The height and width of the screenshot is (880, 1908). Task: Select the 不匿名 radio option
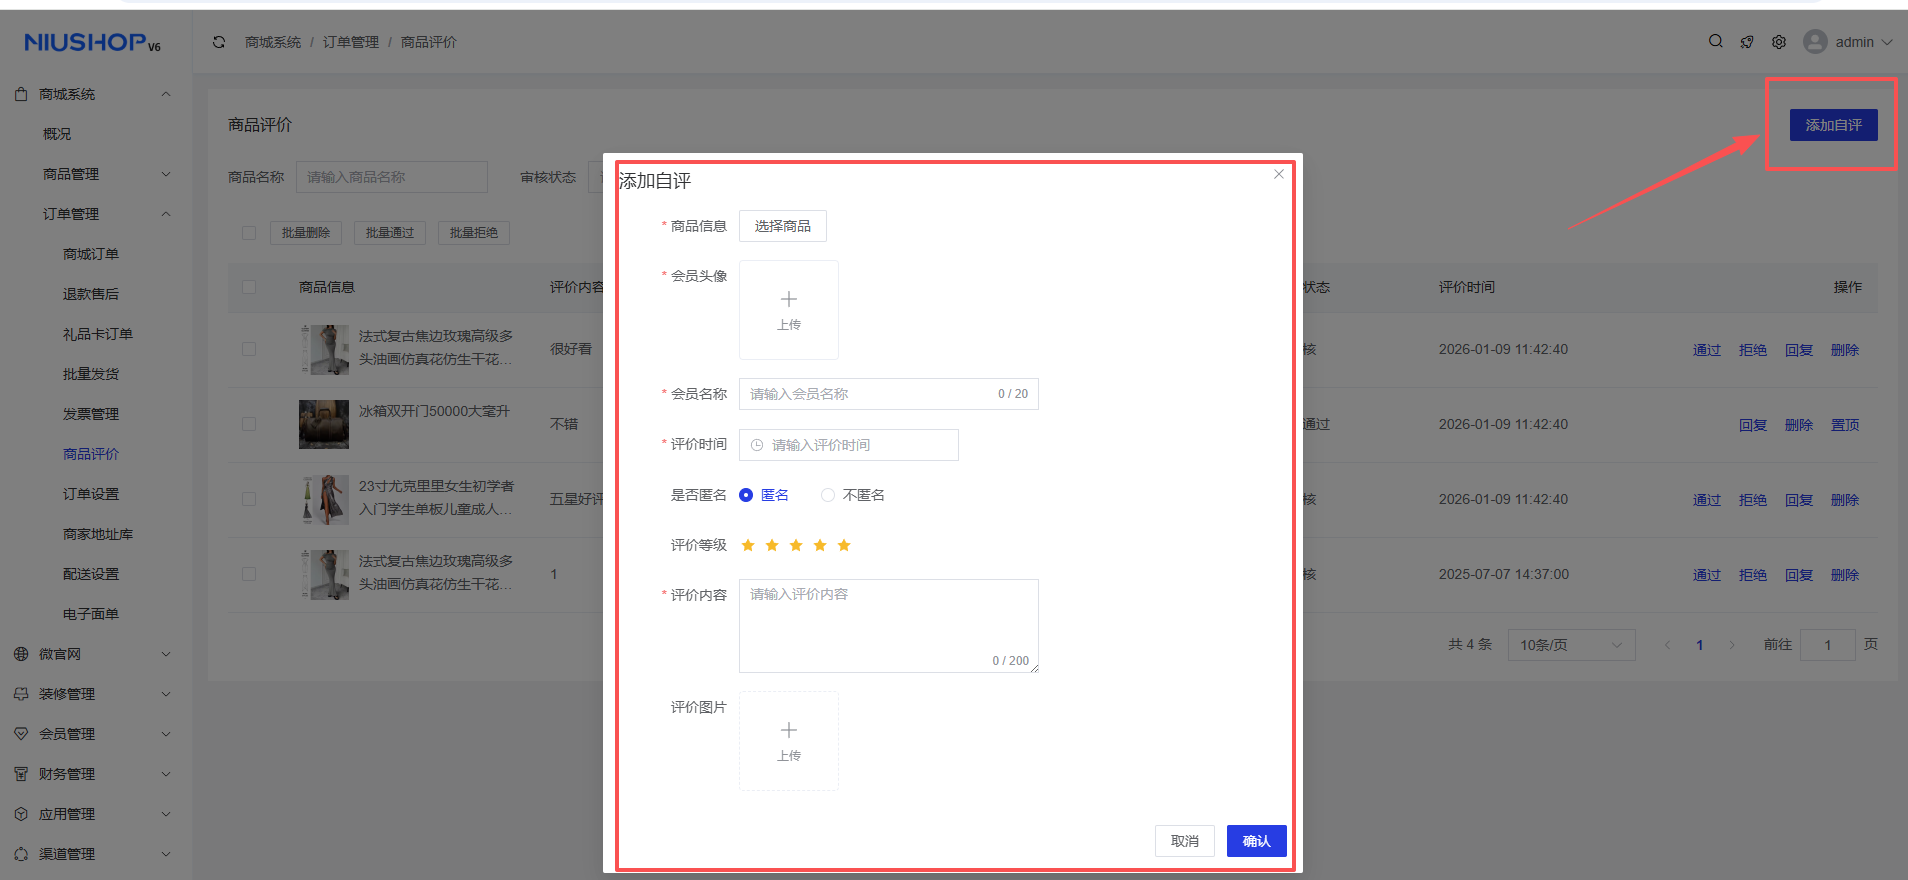[828, 495]
